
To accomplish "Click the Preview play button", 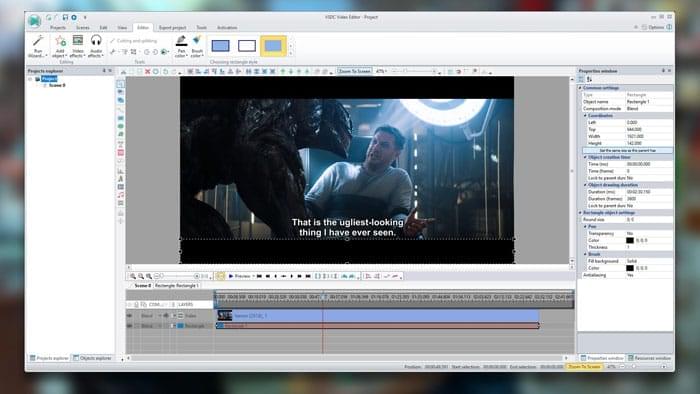I will 239,276.
